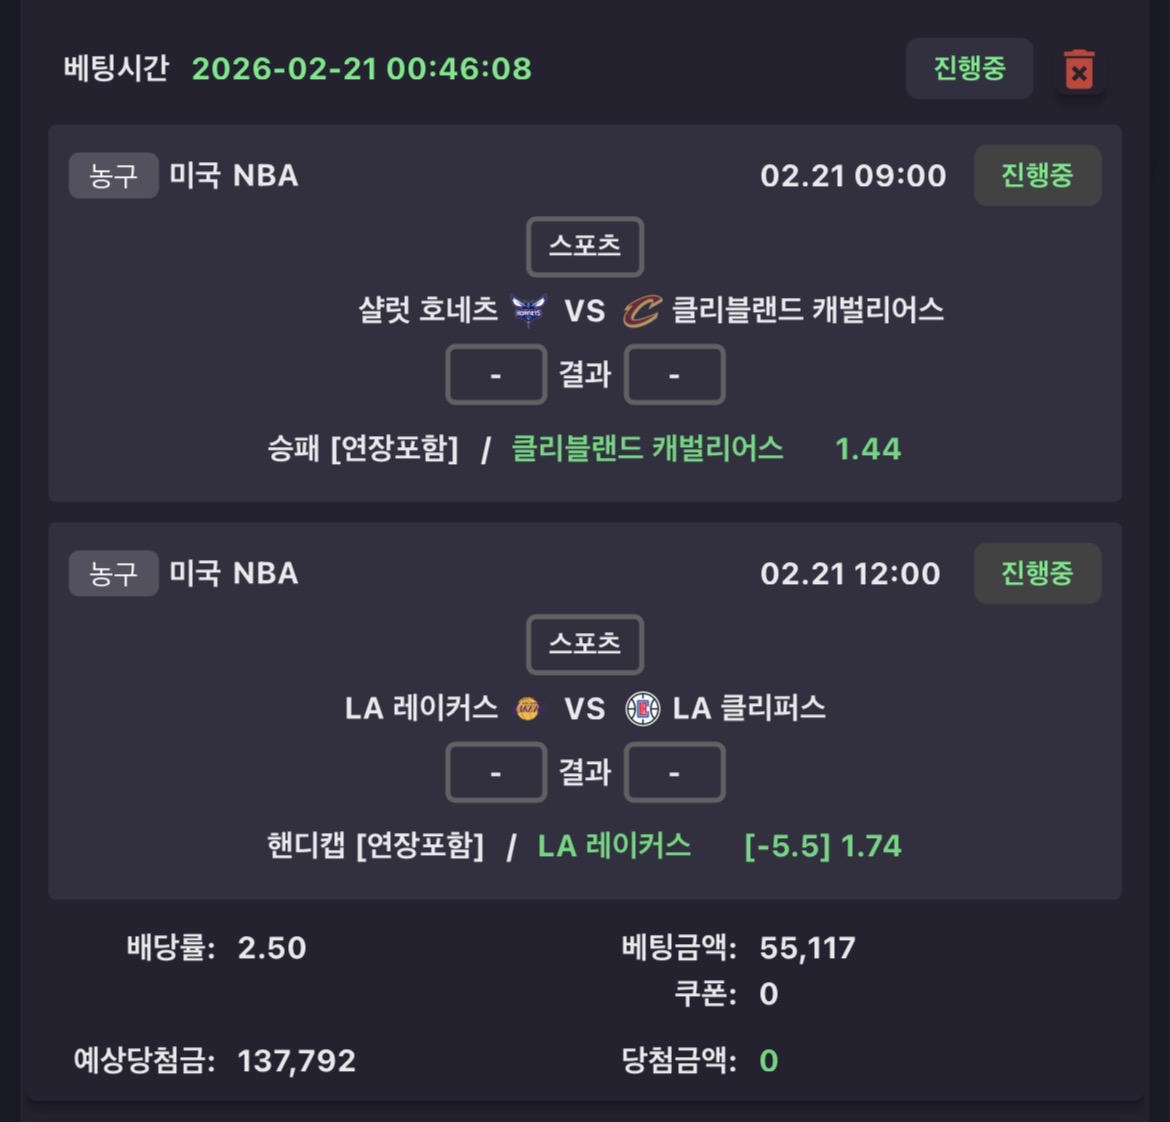Click 진행중 badge for the 09:00 game
Screen dimensions: 1170x1122
[1037, 175]
